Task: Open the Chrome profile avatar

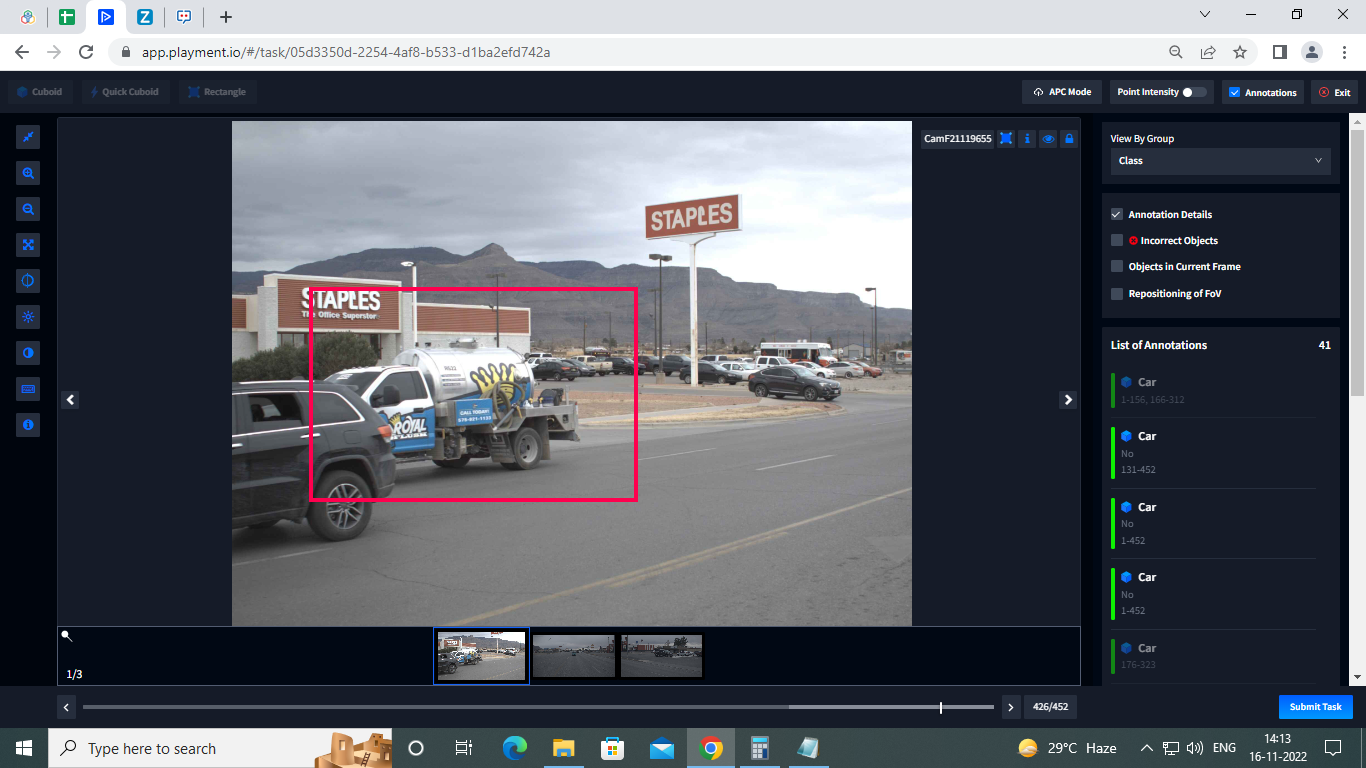Action: 1311,52
